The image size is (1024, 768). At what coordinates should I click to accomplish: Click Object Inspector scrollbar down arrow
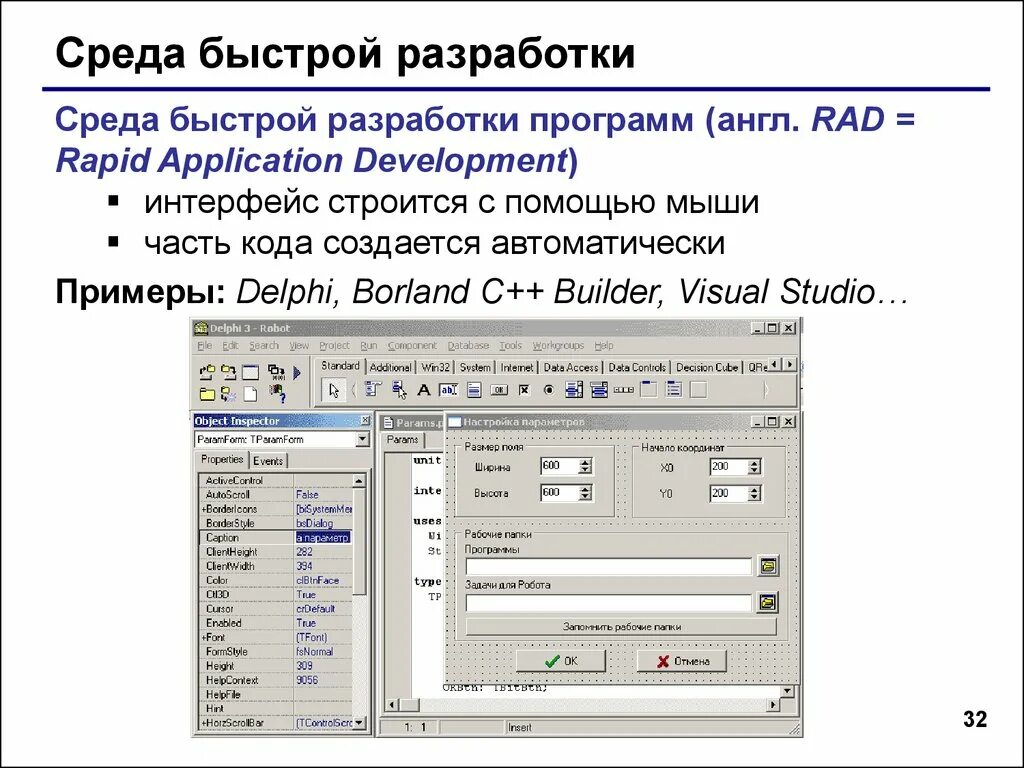[360, 723]
